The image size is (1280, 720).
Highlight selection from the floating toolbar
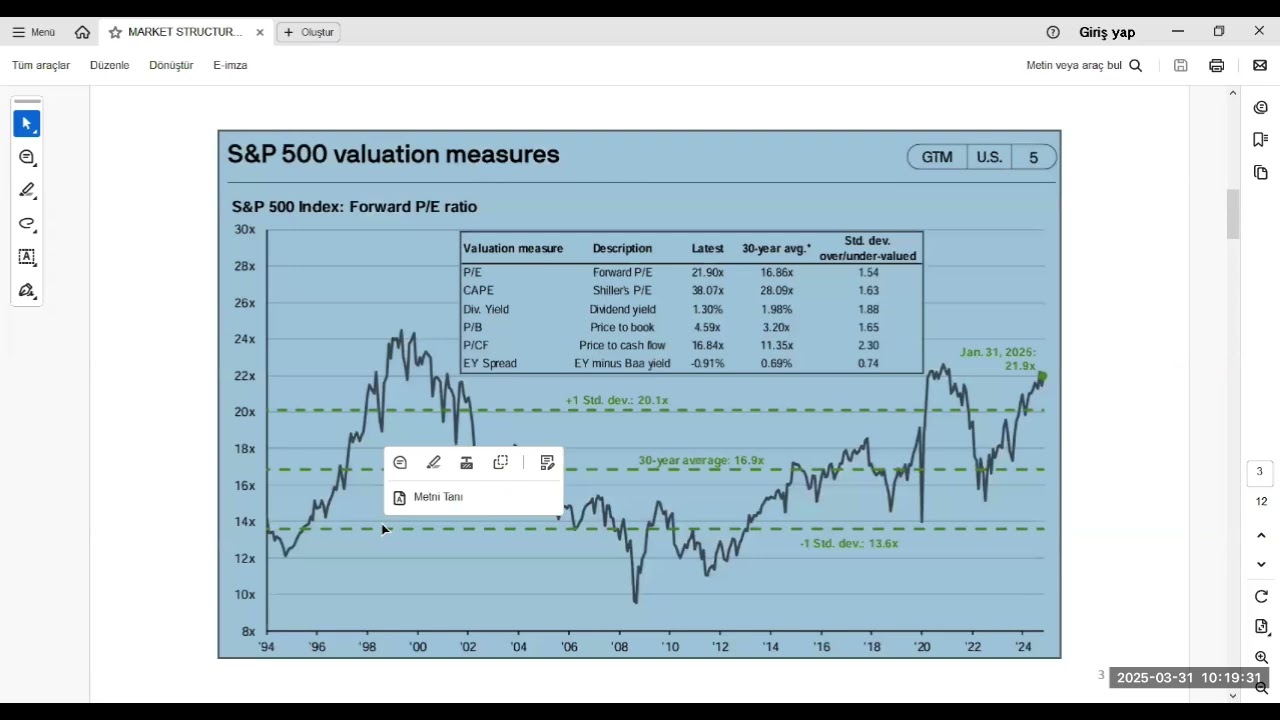[x=433, y=462]
